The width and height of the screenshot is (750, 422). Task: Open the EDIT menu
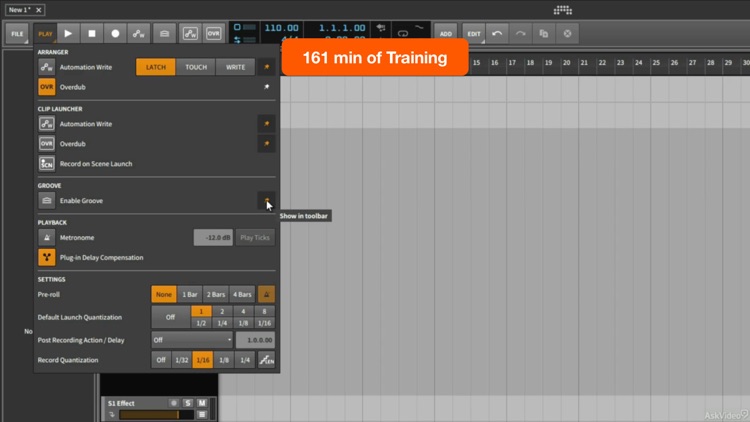(x=474, y=33)
